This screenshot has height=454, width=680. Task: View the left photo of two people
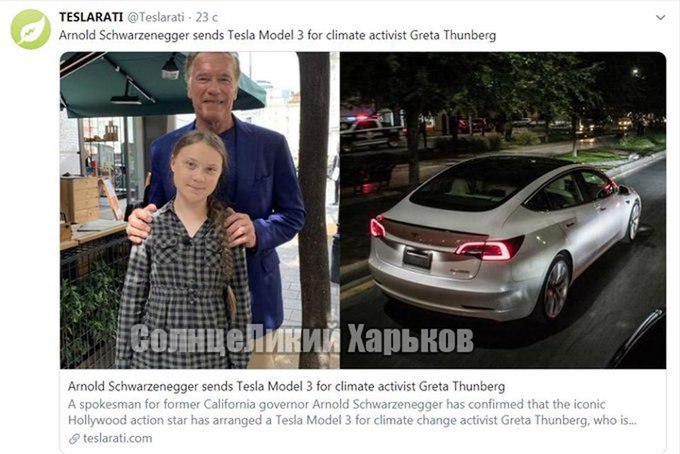click(199, 210)
